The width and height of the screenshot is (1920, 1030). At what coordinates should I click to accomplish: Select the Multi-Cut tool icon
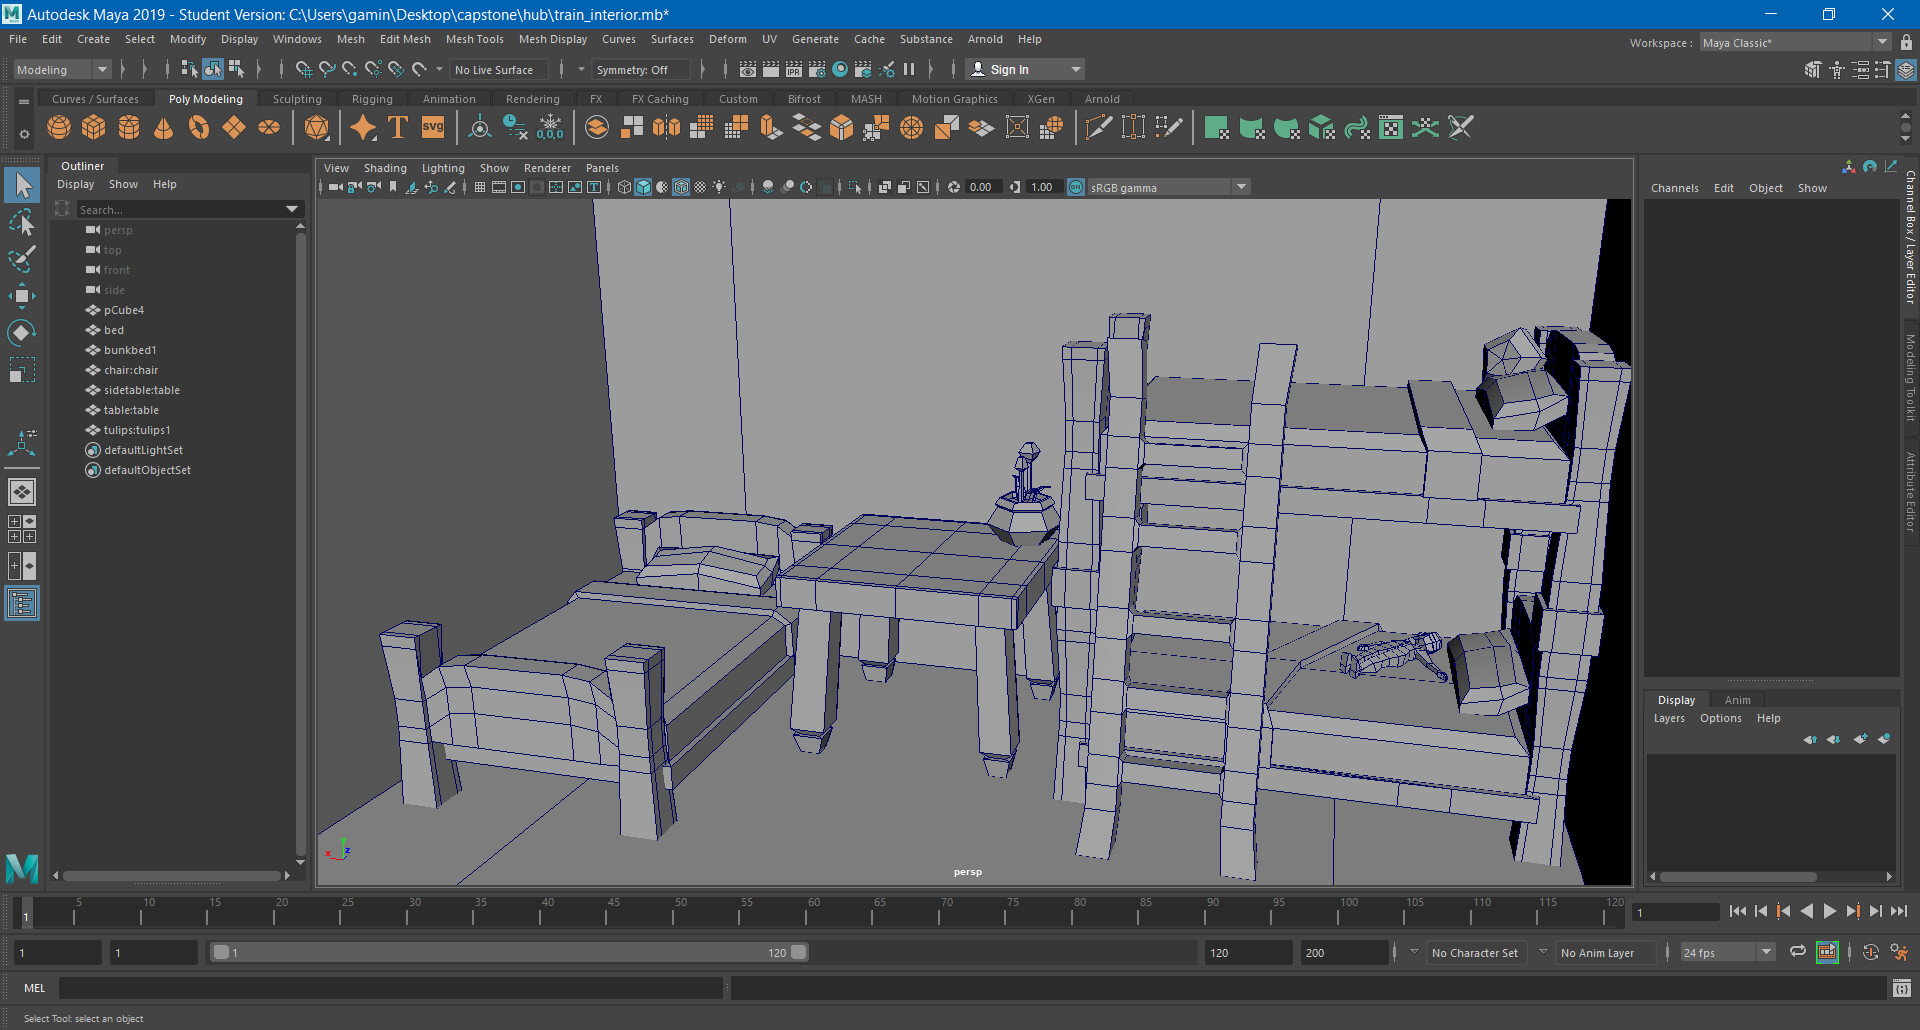coord(1099,127)
